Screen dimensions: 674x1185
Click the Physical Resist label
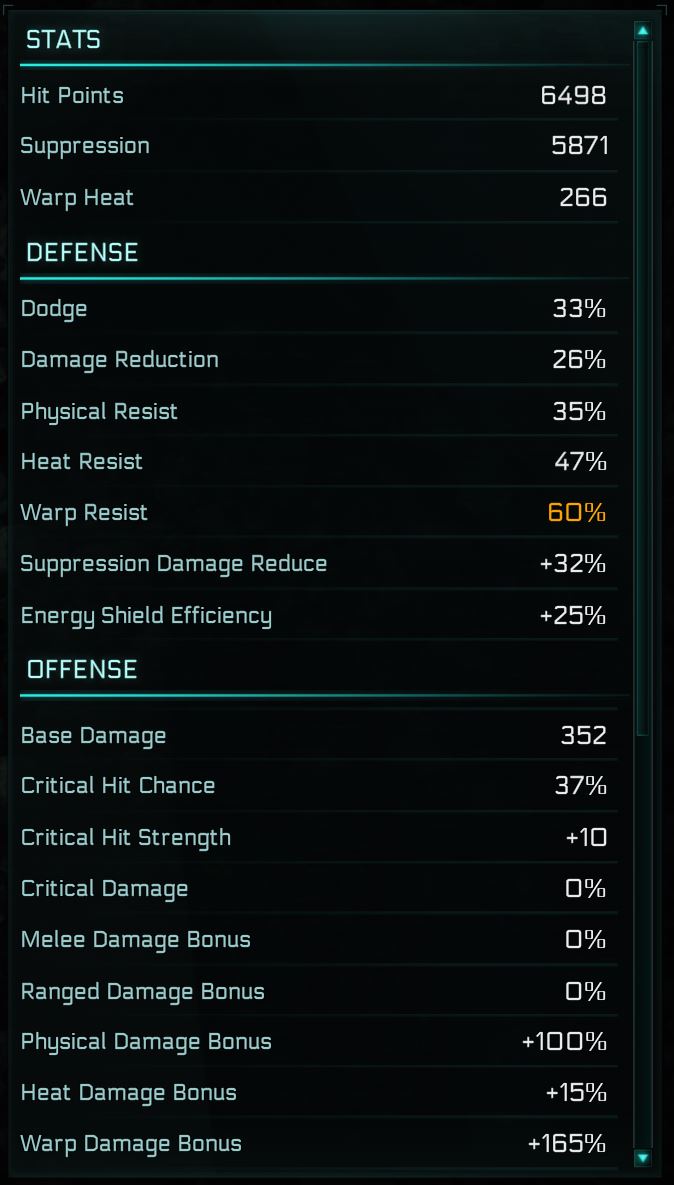tap(99, 411)
